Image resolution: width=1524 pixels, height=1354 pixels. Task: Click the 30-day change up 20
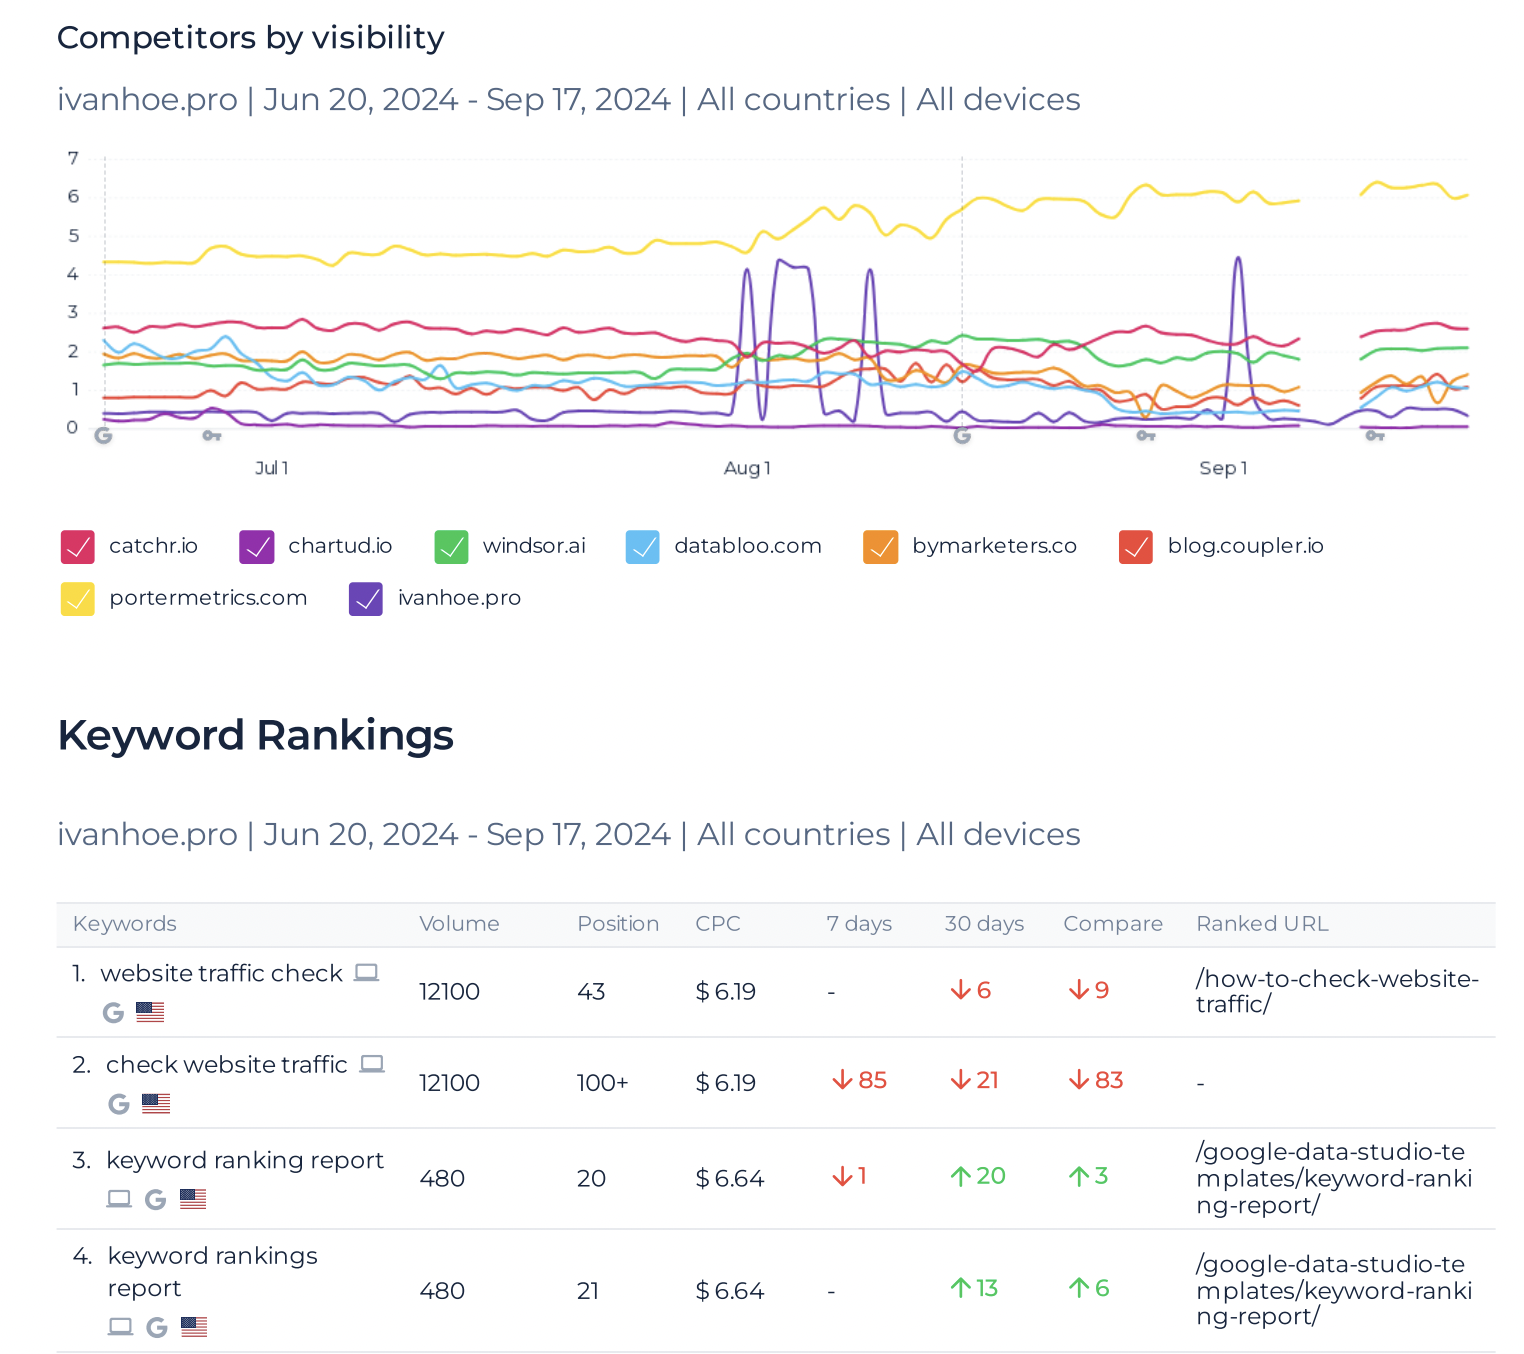pos(977,1176)
